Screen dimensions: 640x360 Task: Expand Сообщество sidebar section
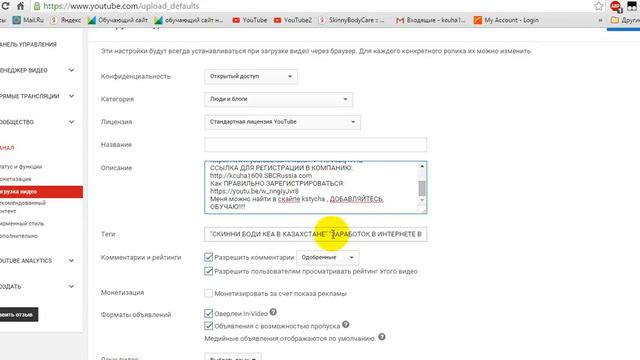pos(71,122)
